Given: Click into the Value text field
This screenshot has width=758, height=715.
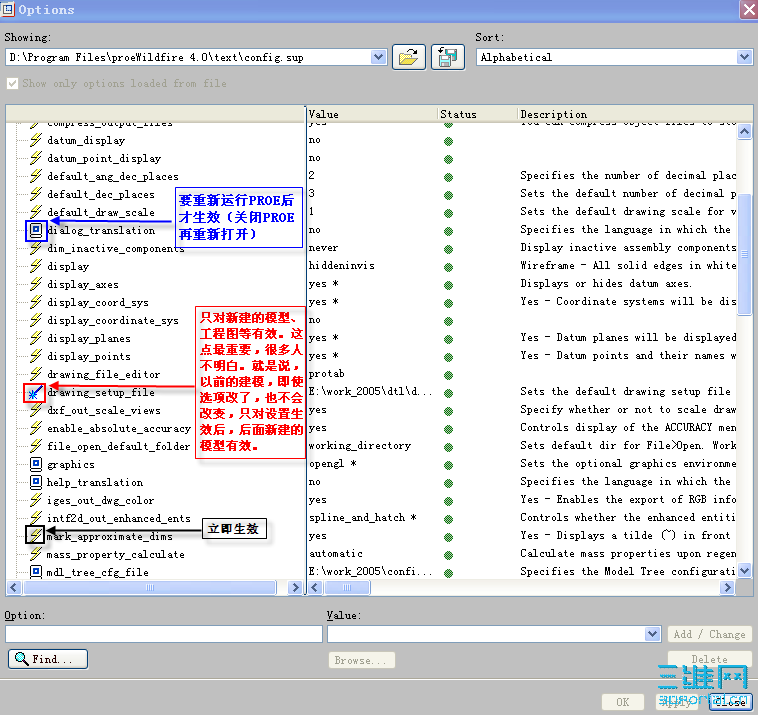Looking at the screenshot, I should 486,634.
